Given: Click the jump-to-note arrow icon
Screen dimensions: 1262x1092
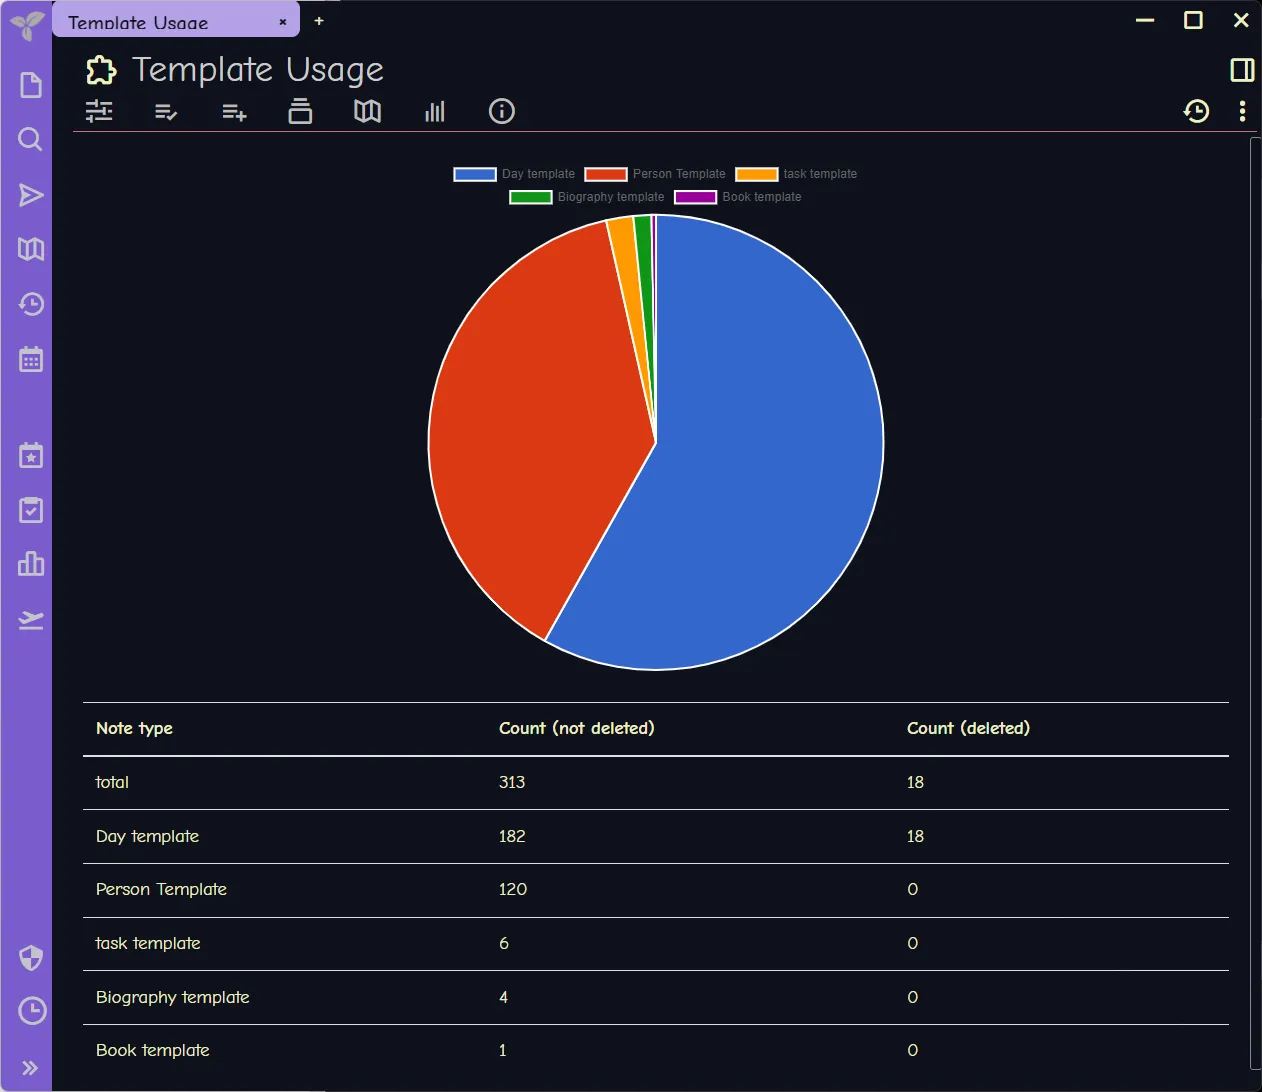Looking at the screenshot, I should (x=31, y=195).
